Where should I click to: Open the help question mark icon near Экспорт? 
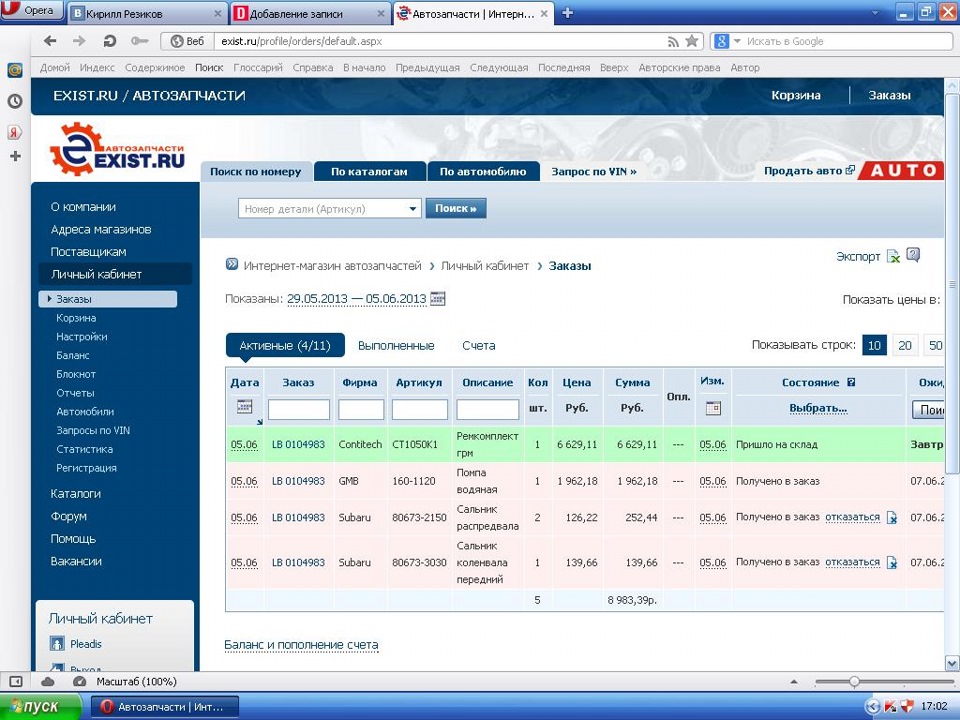[x=913, y=255]
